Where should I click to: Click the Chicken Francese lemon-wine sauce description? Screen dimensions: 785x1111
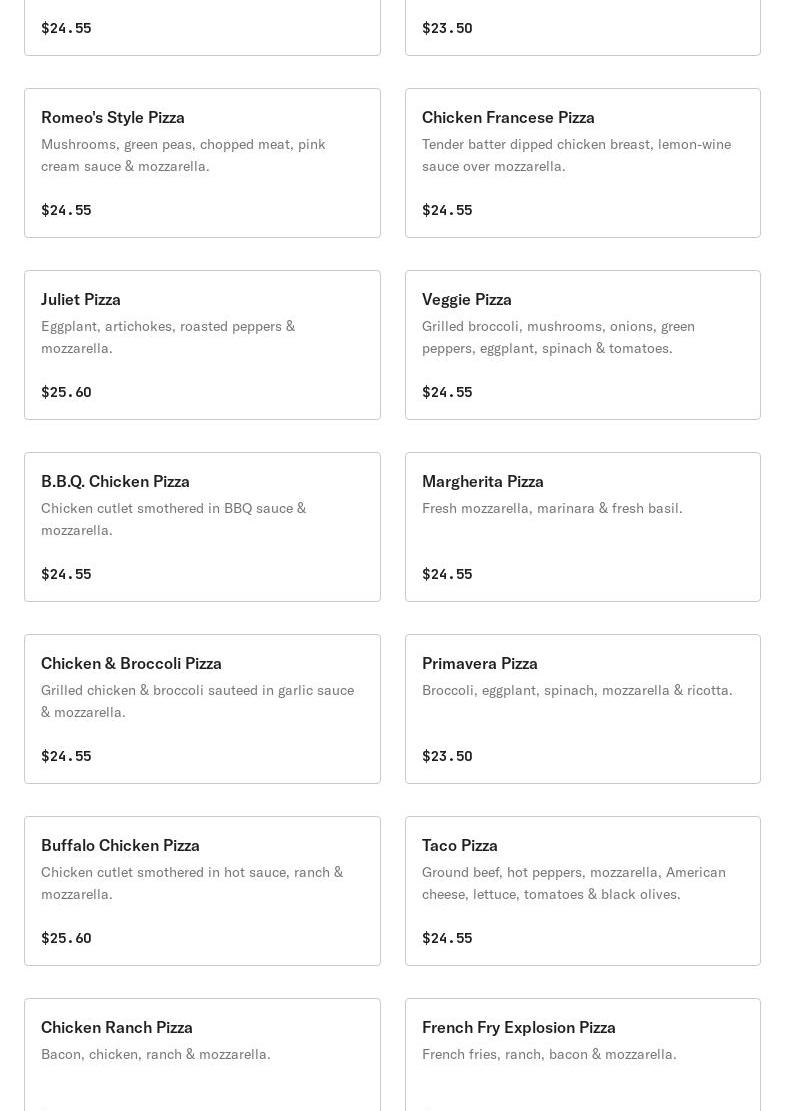point(576,155)
